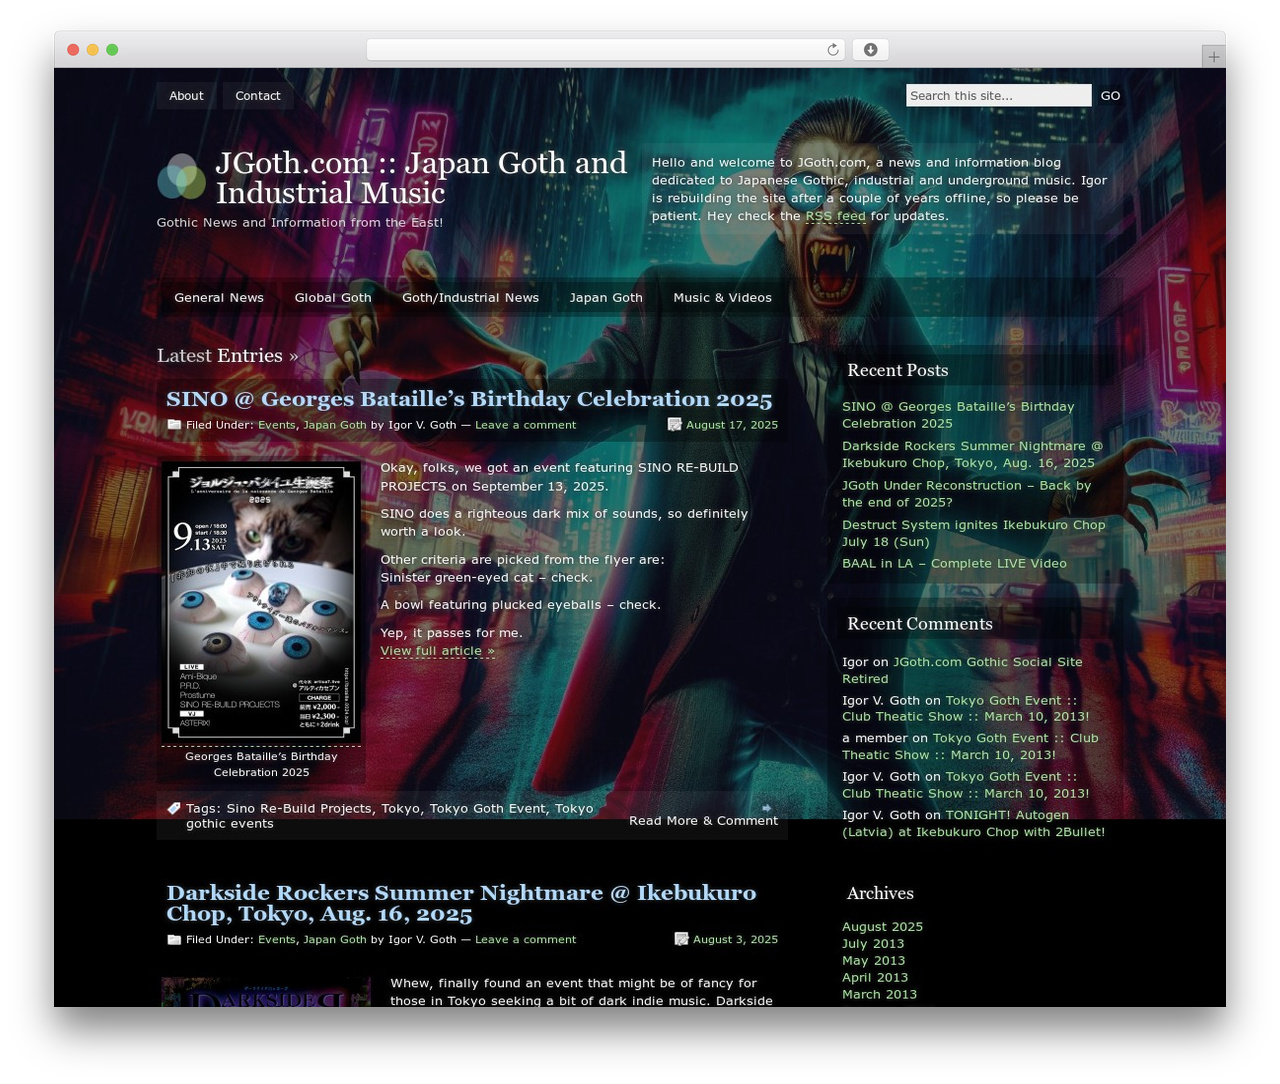1280x1084 pixels.
Task: Open a new browser tab with the plus icon
Action: (1213, 57)
